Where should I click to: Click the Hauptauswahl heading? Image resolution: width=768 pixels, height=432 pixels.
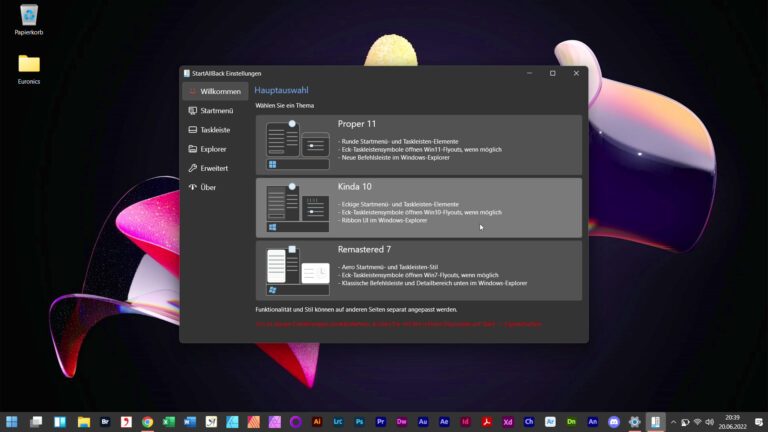point(282,90)
